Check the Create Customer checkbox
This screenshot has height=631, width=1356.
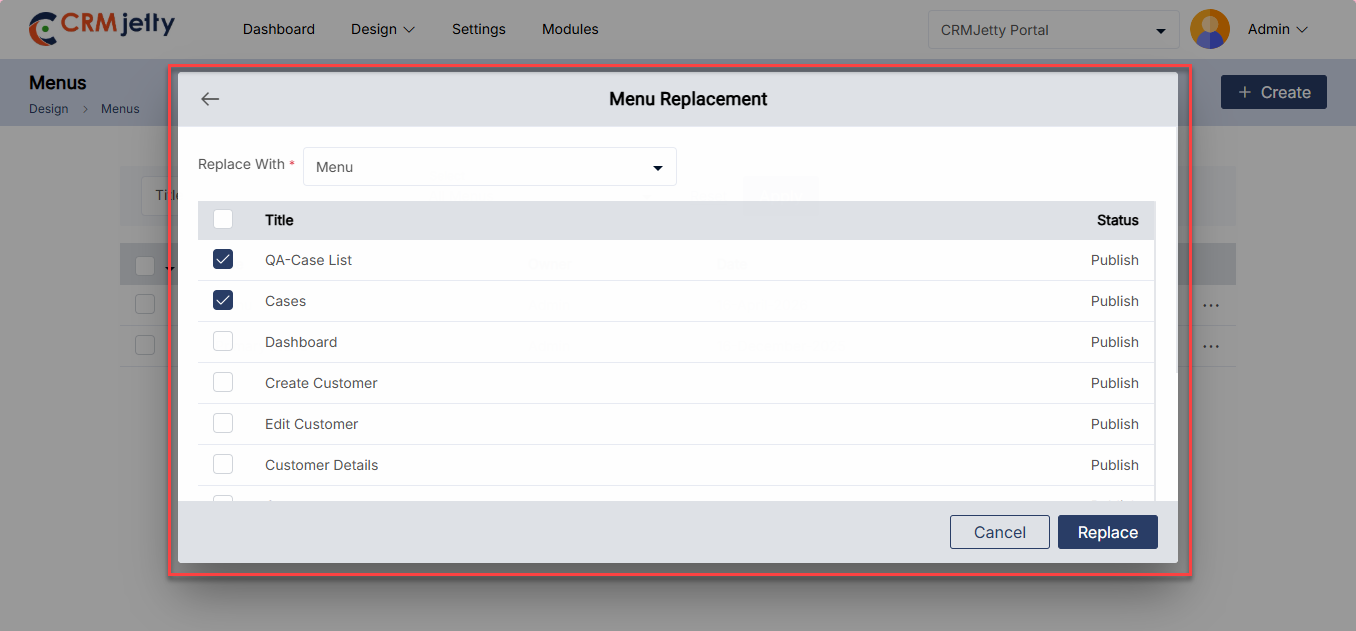[223, 383]
